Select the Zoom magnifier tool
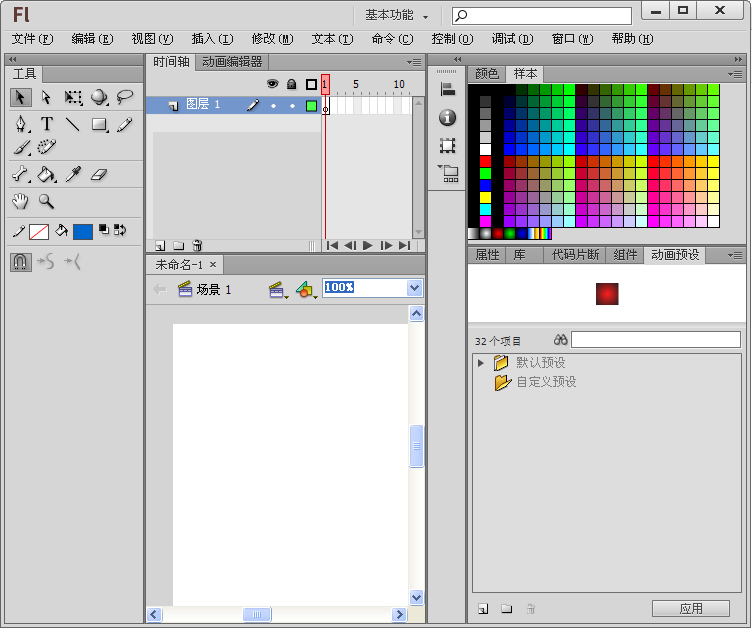This screenshot has height=629, width=752. [46, 202]
